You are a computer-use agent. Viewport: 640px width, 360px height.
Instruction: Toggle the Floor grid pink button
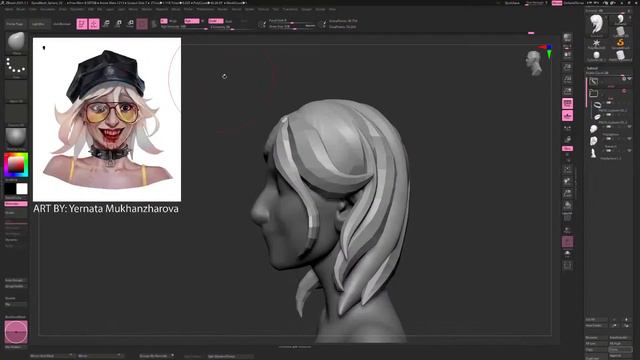pos(567,116)
